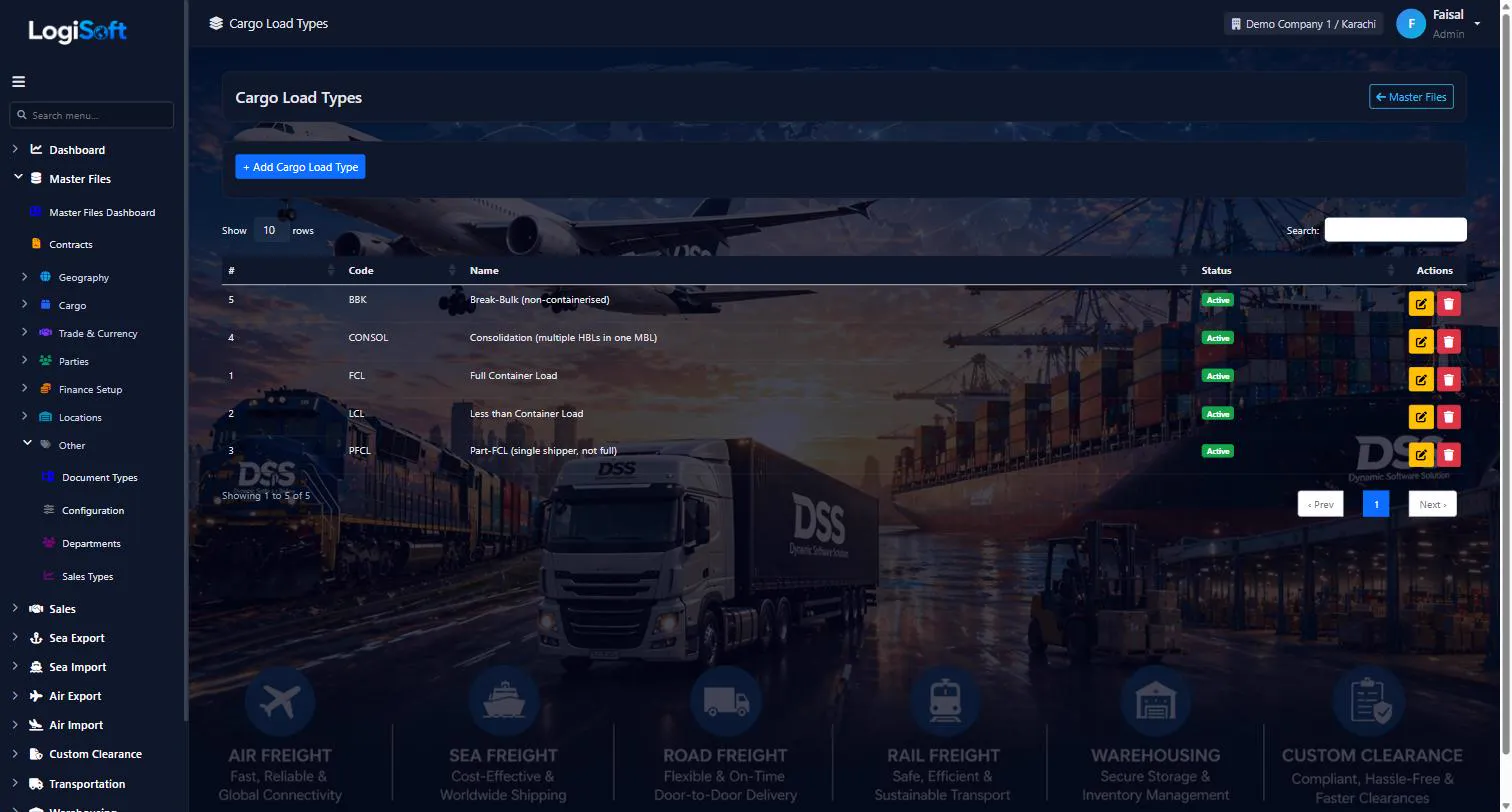The width and height of the screenshot is (1512, 812).
Task: Edit the CONSOL Consolidation row
Action: 1421,342
